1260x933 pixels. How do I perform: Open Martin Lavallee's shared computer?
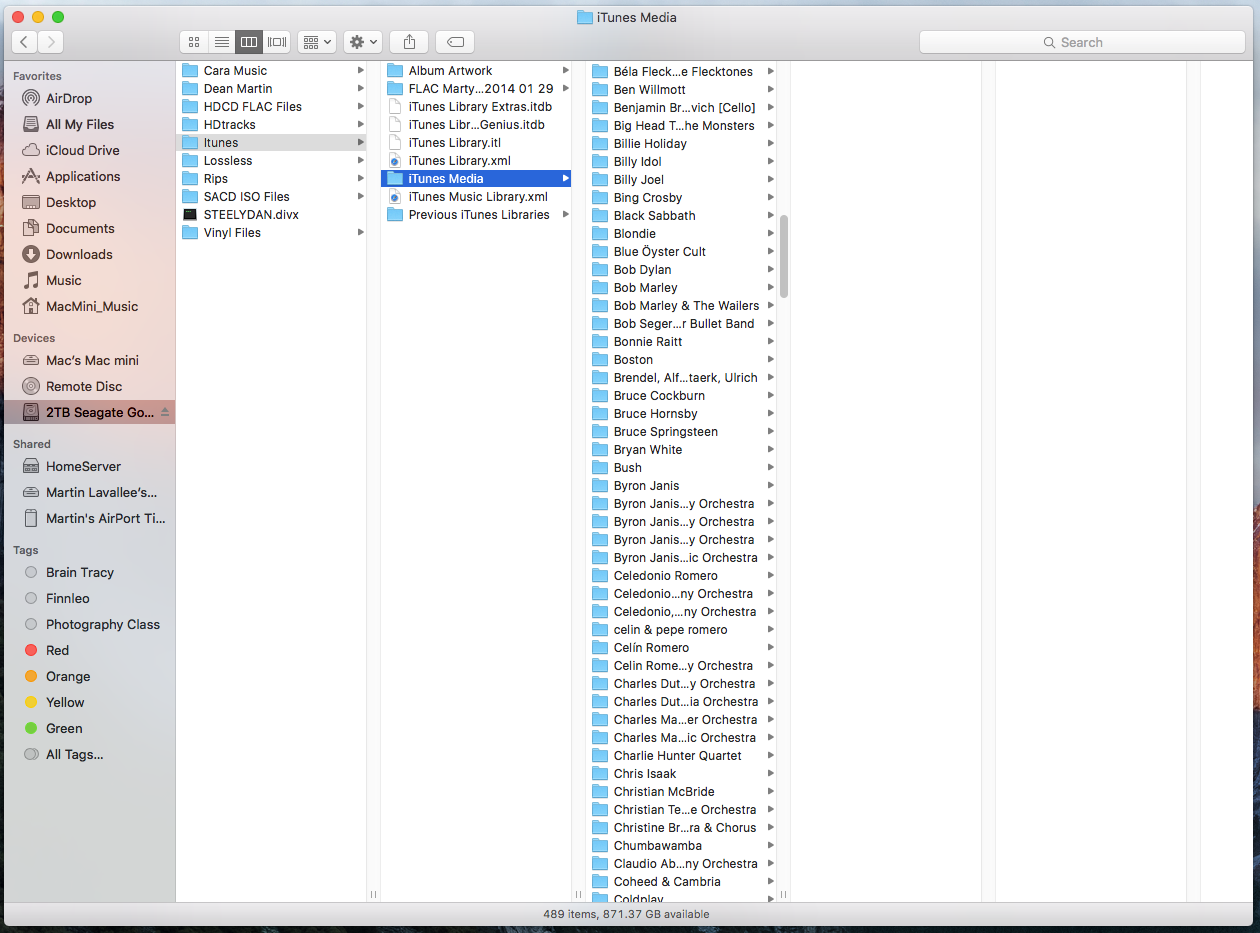click(x=88, y=492)
